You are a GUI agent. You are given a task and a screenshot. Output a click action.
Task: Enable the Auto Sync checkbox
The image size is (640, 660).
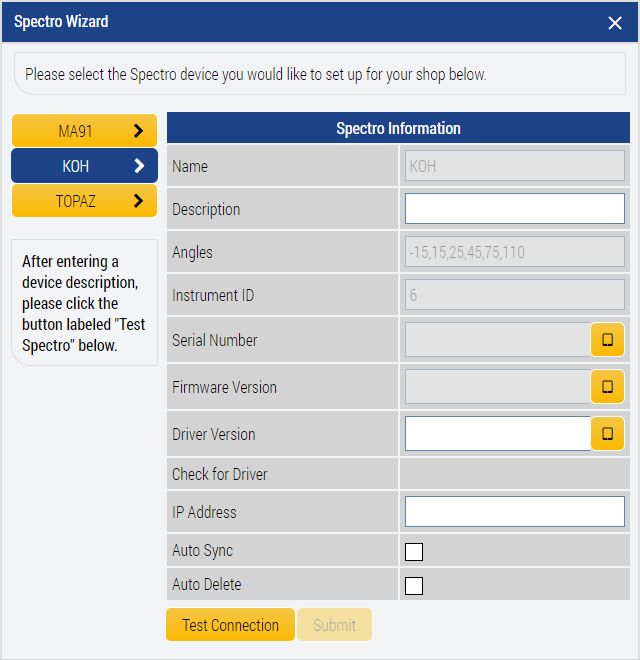pos(414,552)
